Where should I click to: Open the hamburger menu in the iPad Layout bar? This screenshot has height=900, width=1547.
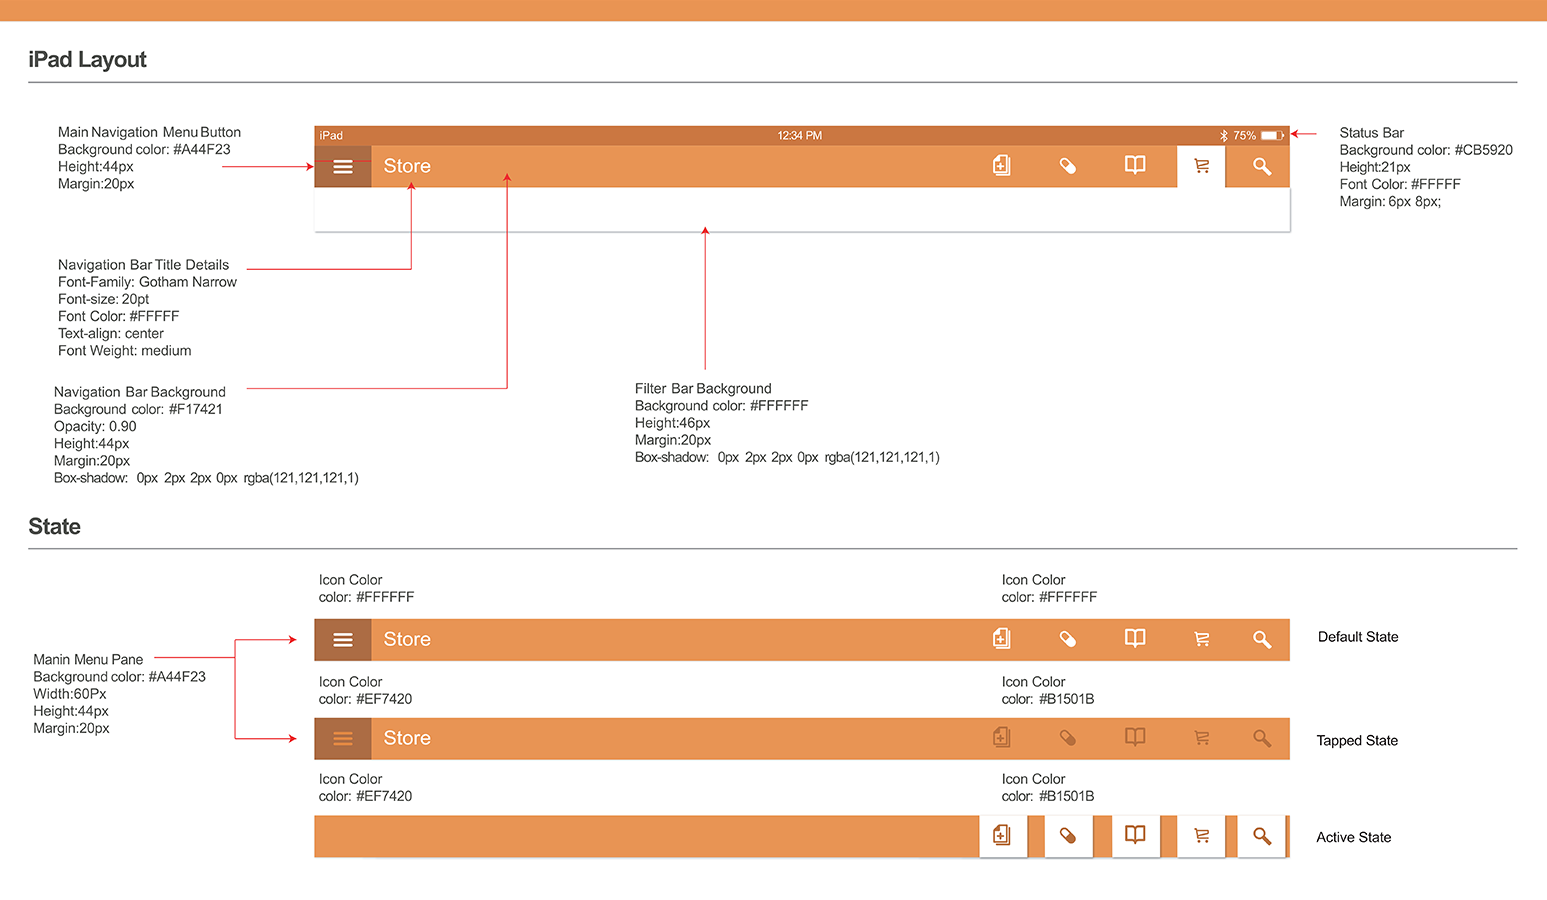(x=343, y=167)
